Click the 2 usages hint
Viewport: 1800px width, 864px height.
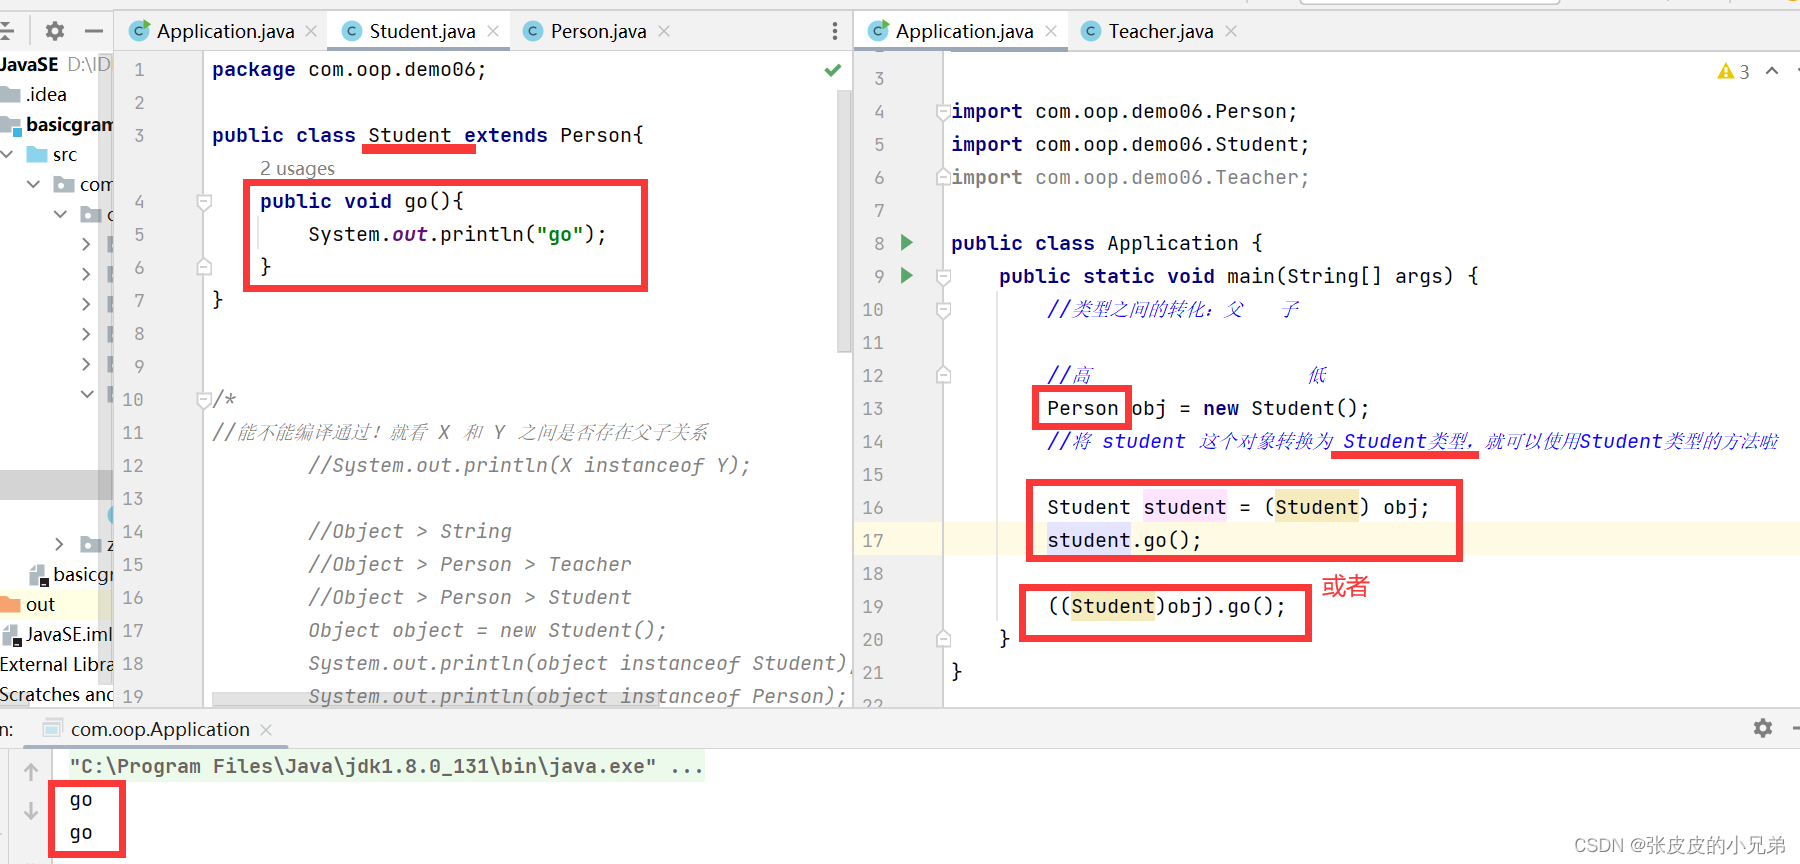pos(297,168)
